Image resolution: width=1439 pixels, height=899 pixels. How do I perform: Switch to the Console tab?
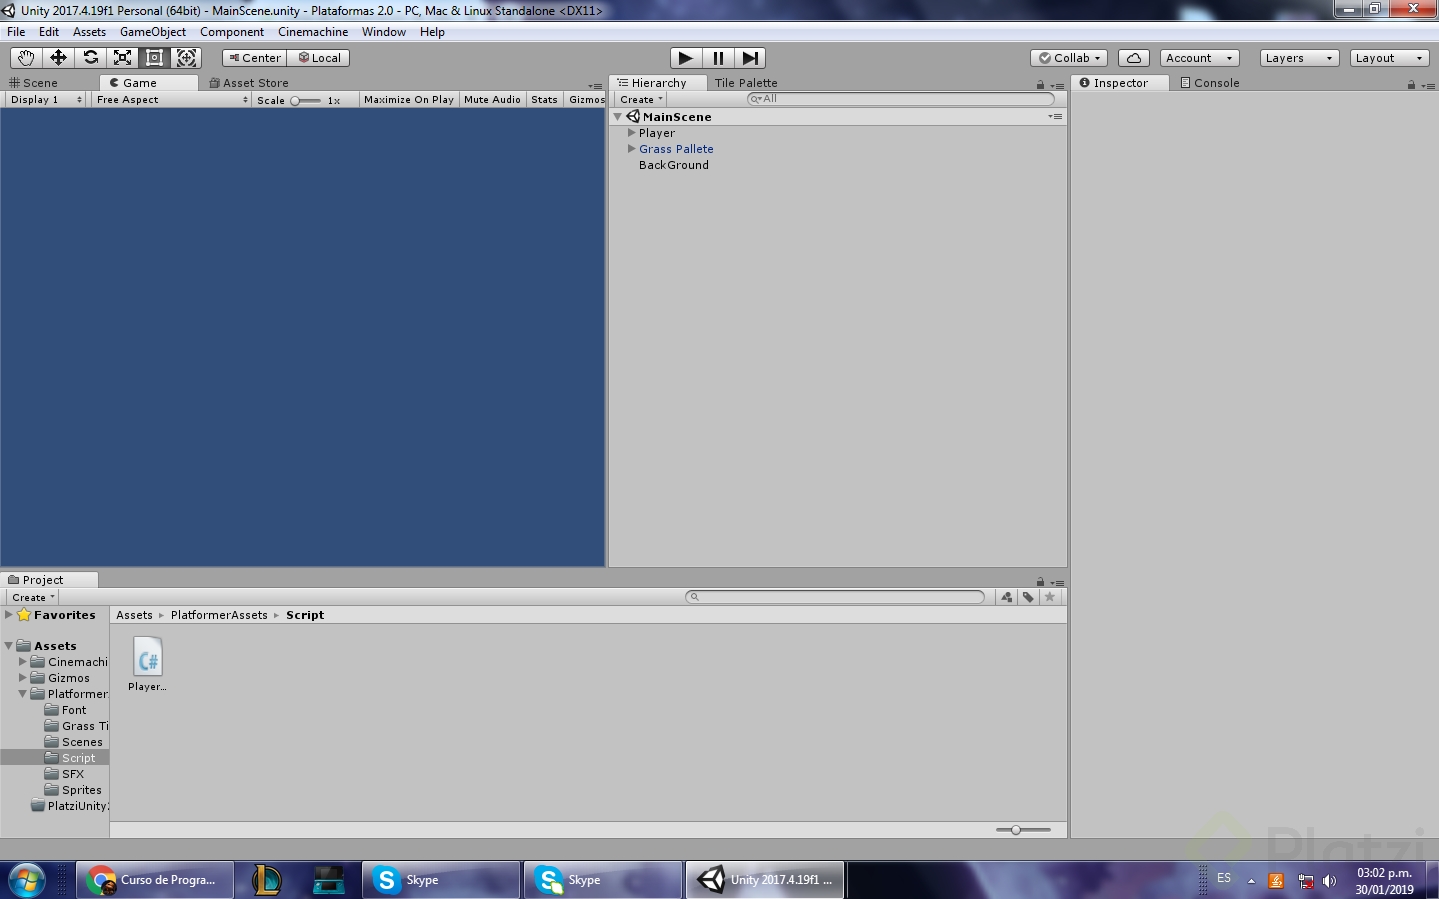tap(1210, 83)
